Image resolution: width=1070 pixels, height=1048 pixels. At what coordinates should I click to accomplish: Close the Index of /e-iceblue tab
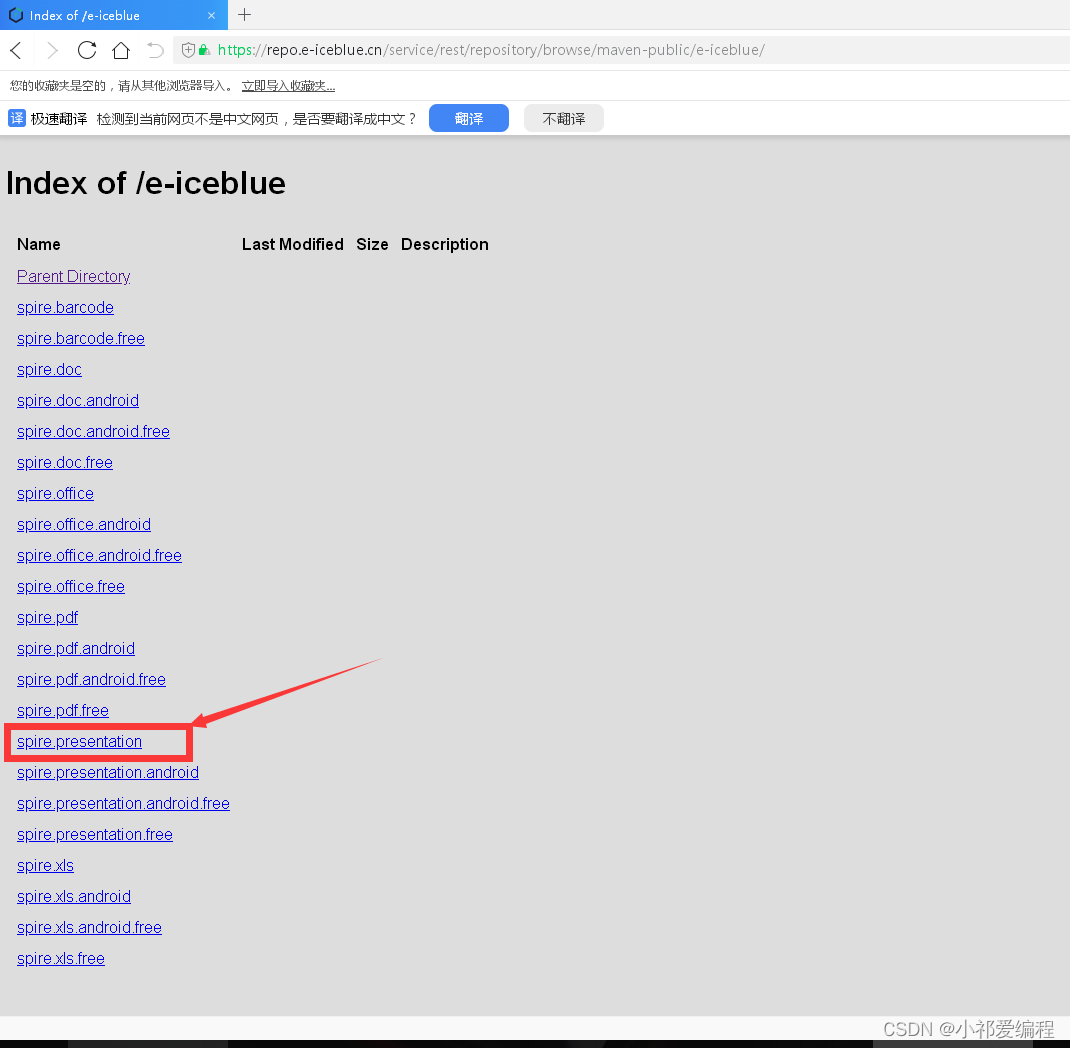tap(212, 15)
